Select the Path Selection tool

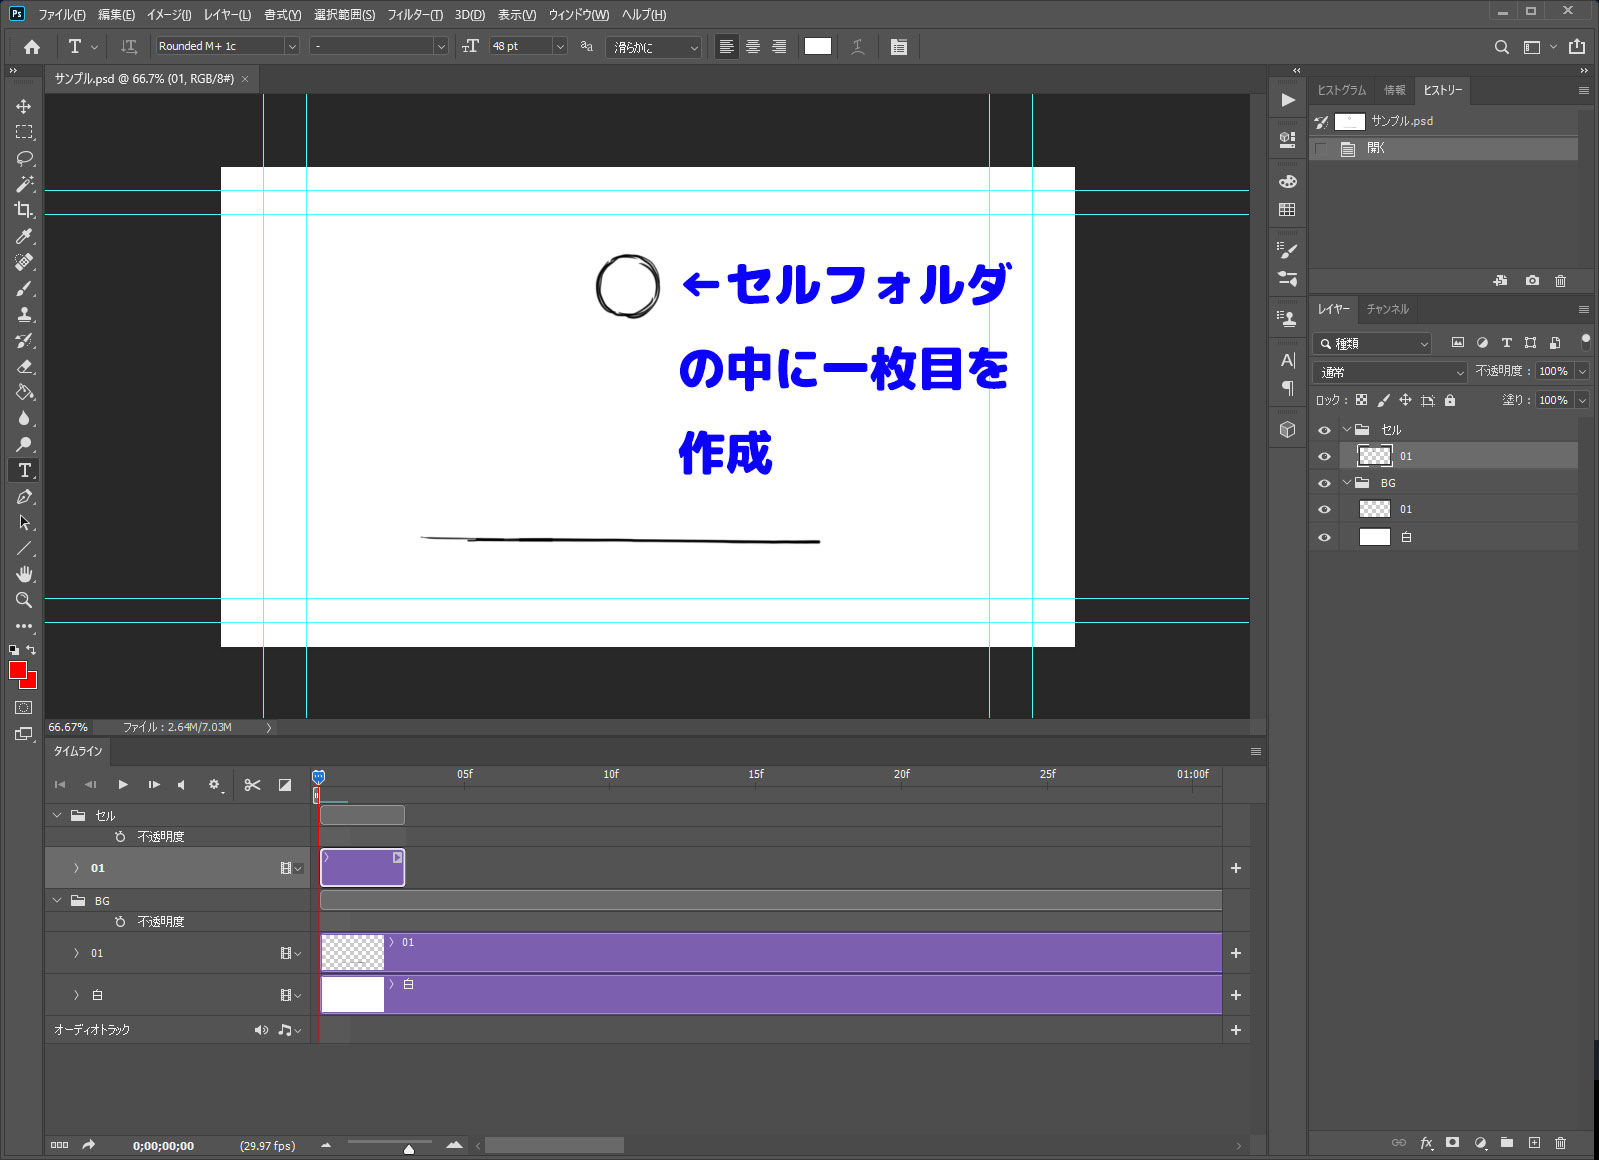[x=24, y=522]
